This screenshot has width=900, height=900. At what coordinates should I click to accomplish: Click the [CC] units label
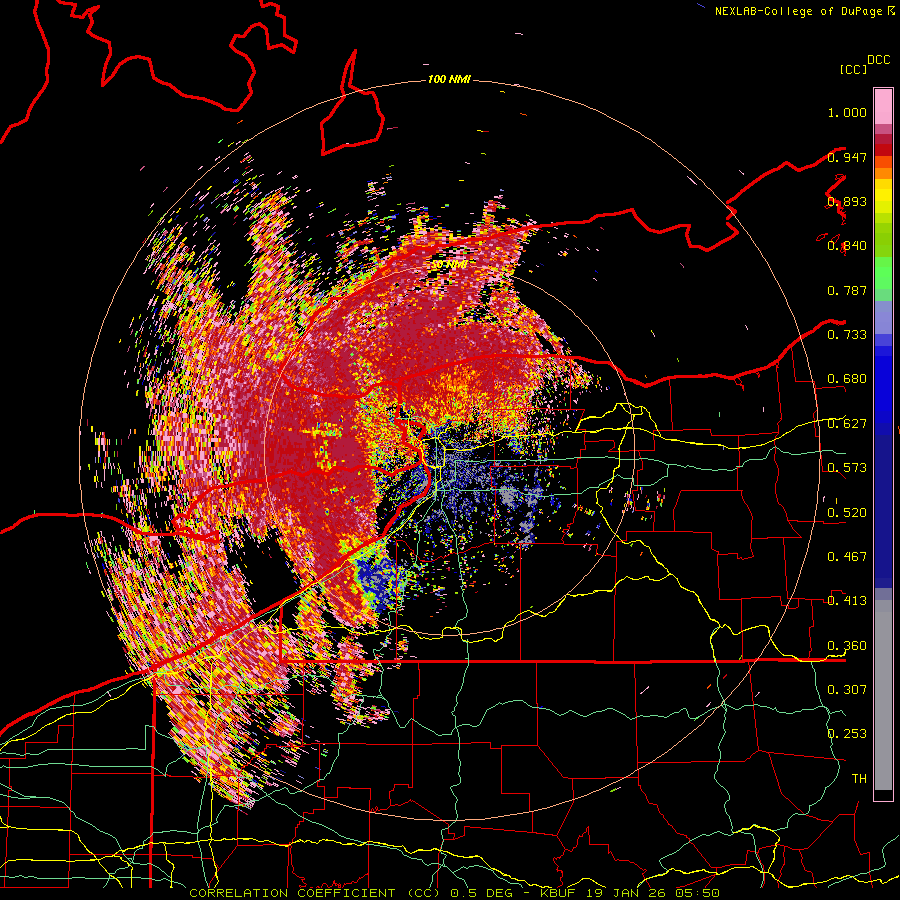pyautogui.click(x=854, y=69)
